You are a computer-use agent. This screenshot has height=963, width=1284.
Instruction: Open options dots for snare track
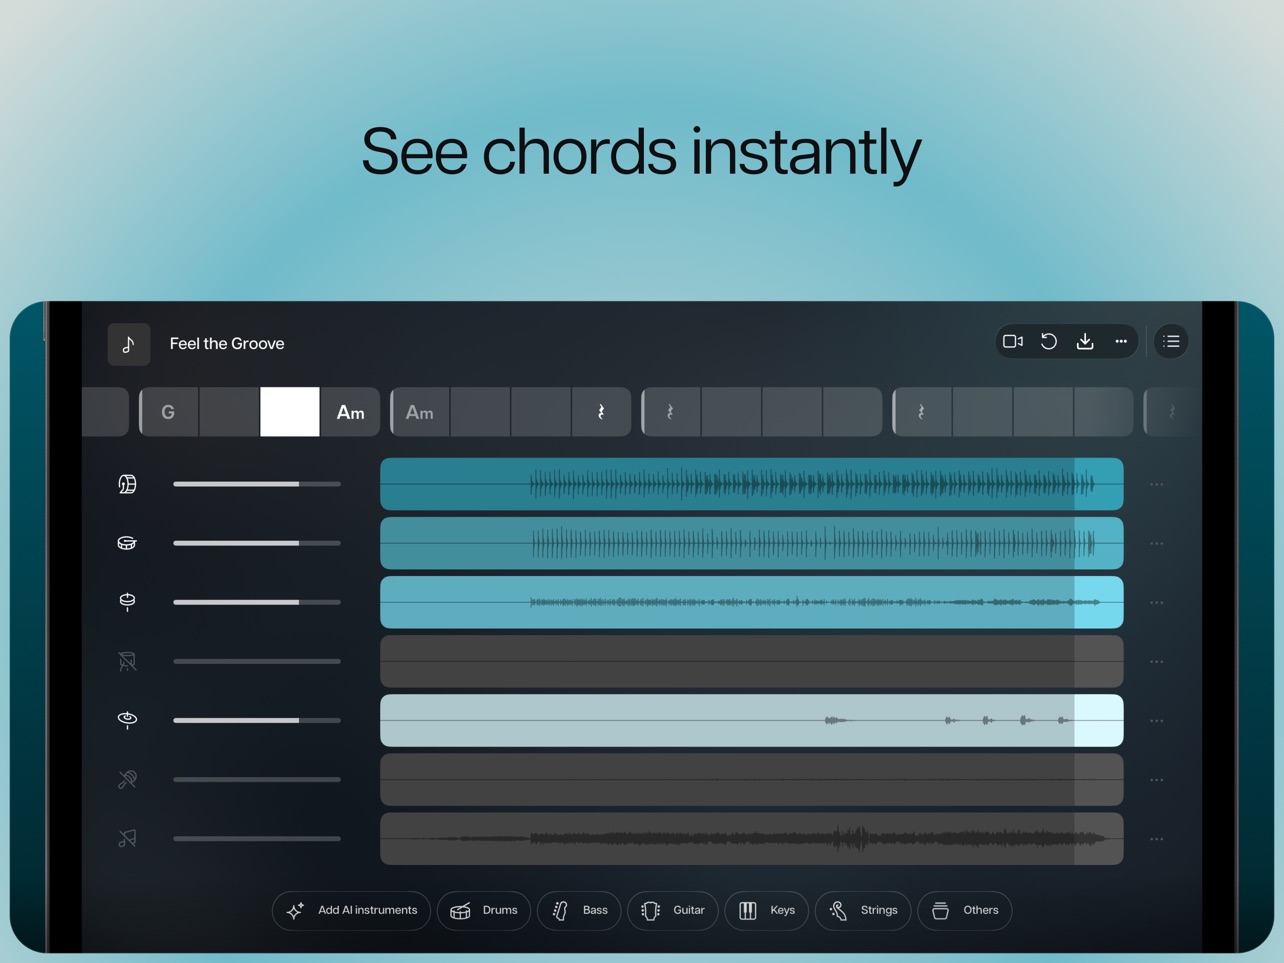coord(1157,544)
